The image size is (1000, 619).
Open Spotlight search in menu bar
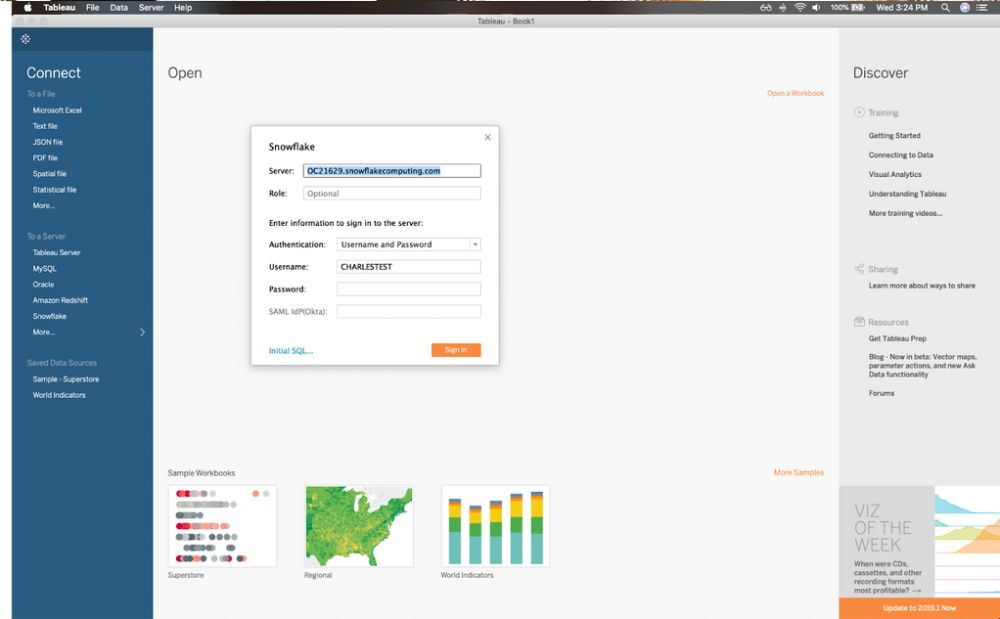click(945, 8)
